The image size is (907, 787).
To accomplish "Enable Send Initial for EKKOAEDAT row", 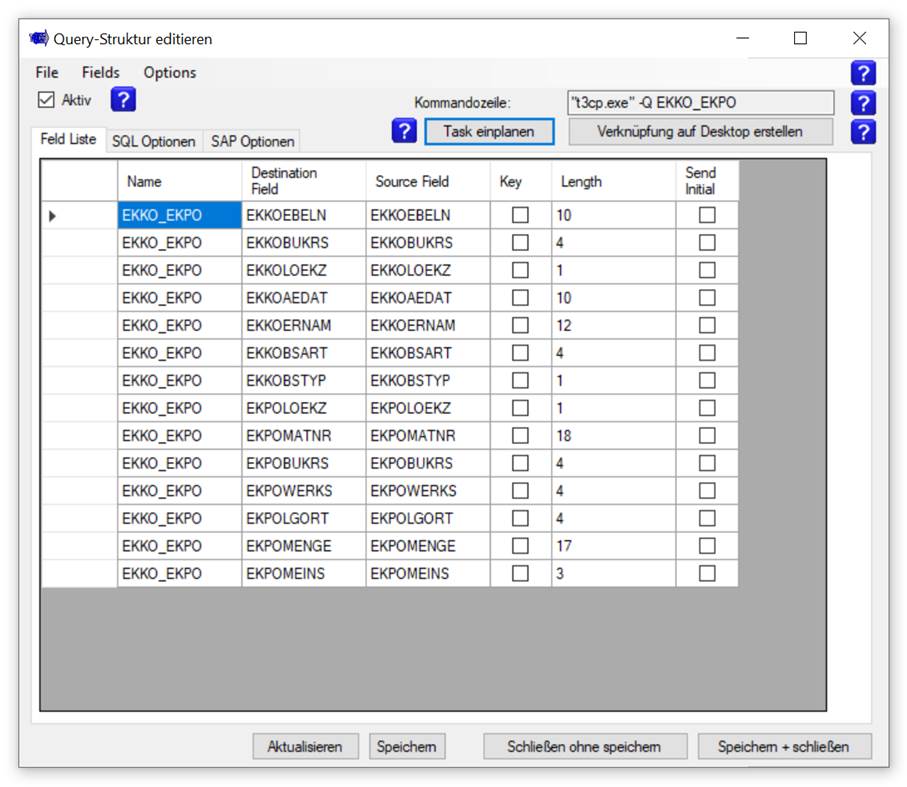I will click(707, 298).
